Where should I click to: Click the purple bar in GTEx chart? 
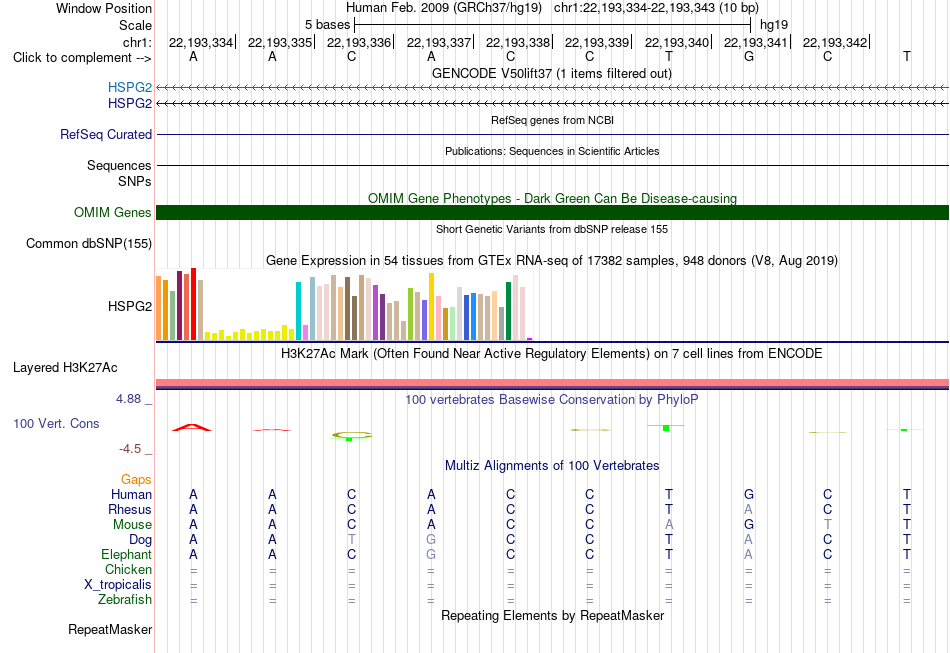(375, 313)
